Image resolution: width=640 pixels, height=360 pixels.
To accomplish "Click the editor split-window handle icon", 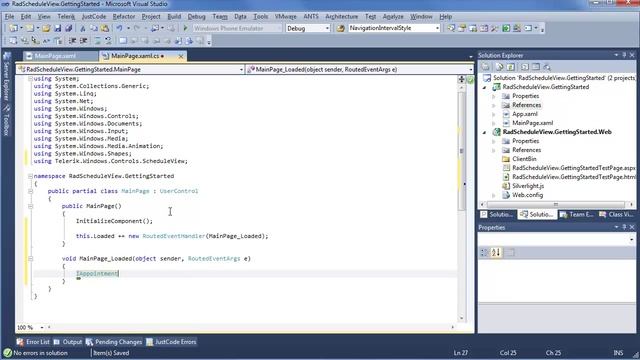I will pyautogui.click(x=462, y=79).
